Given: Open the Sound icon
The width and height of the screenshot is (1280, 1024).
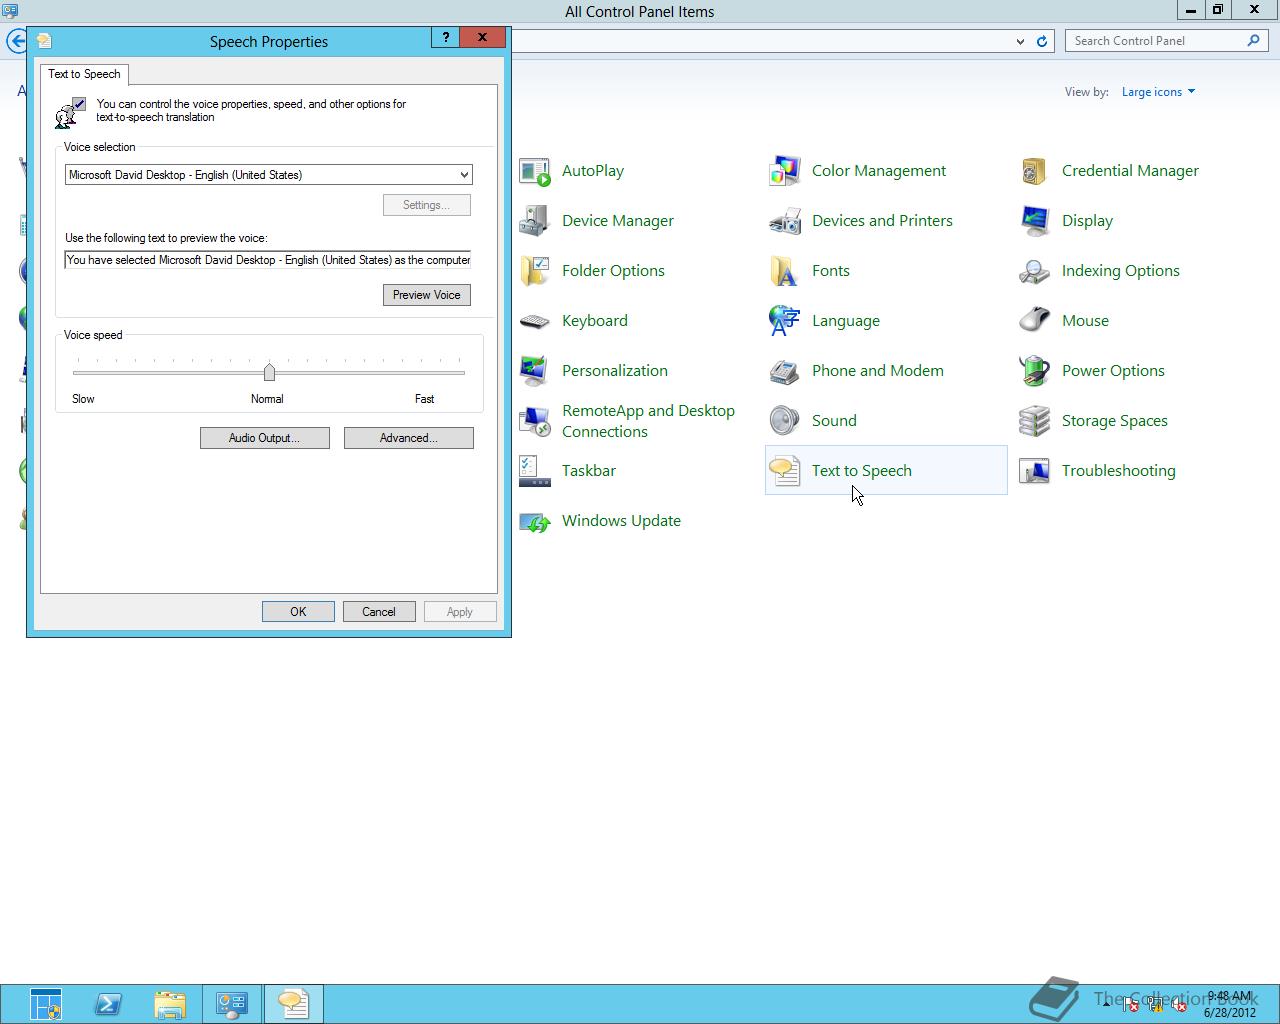Looking at the screenshot, I should pos(785,421).
